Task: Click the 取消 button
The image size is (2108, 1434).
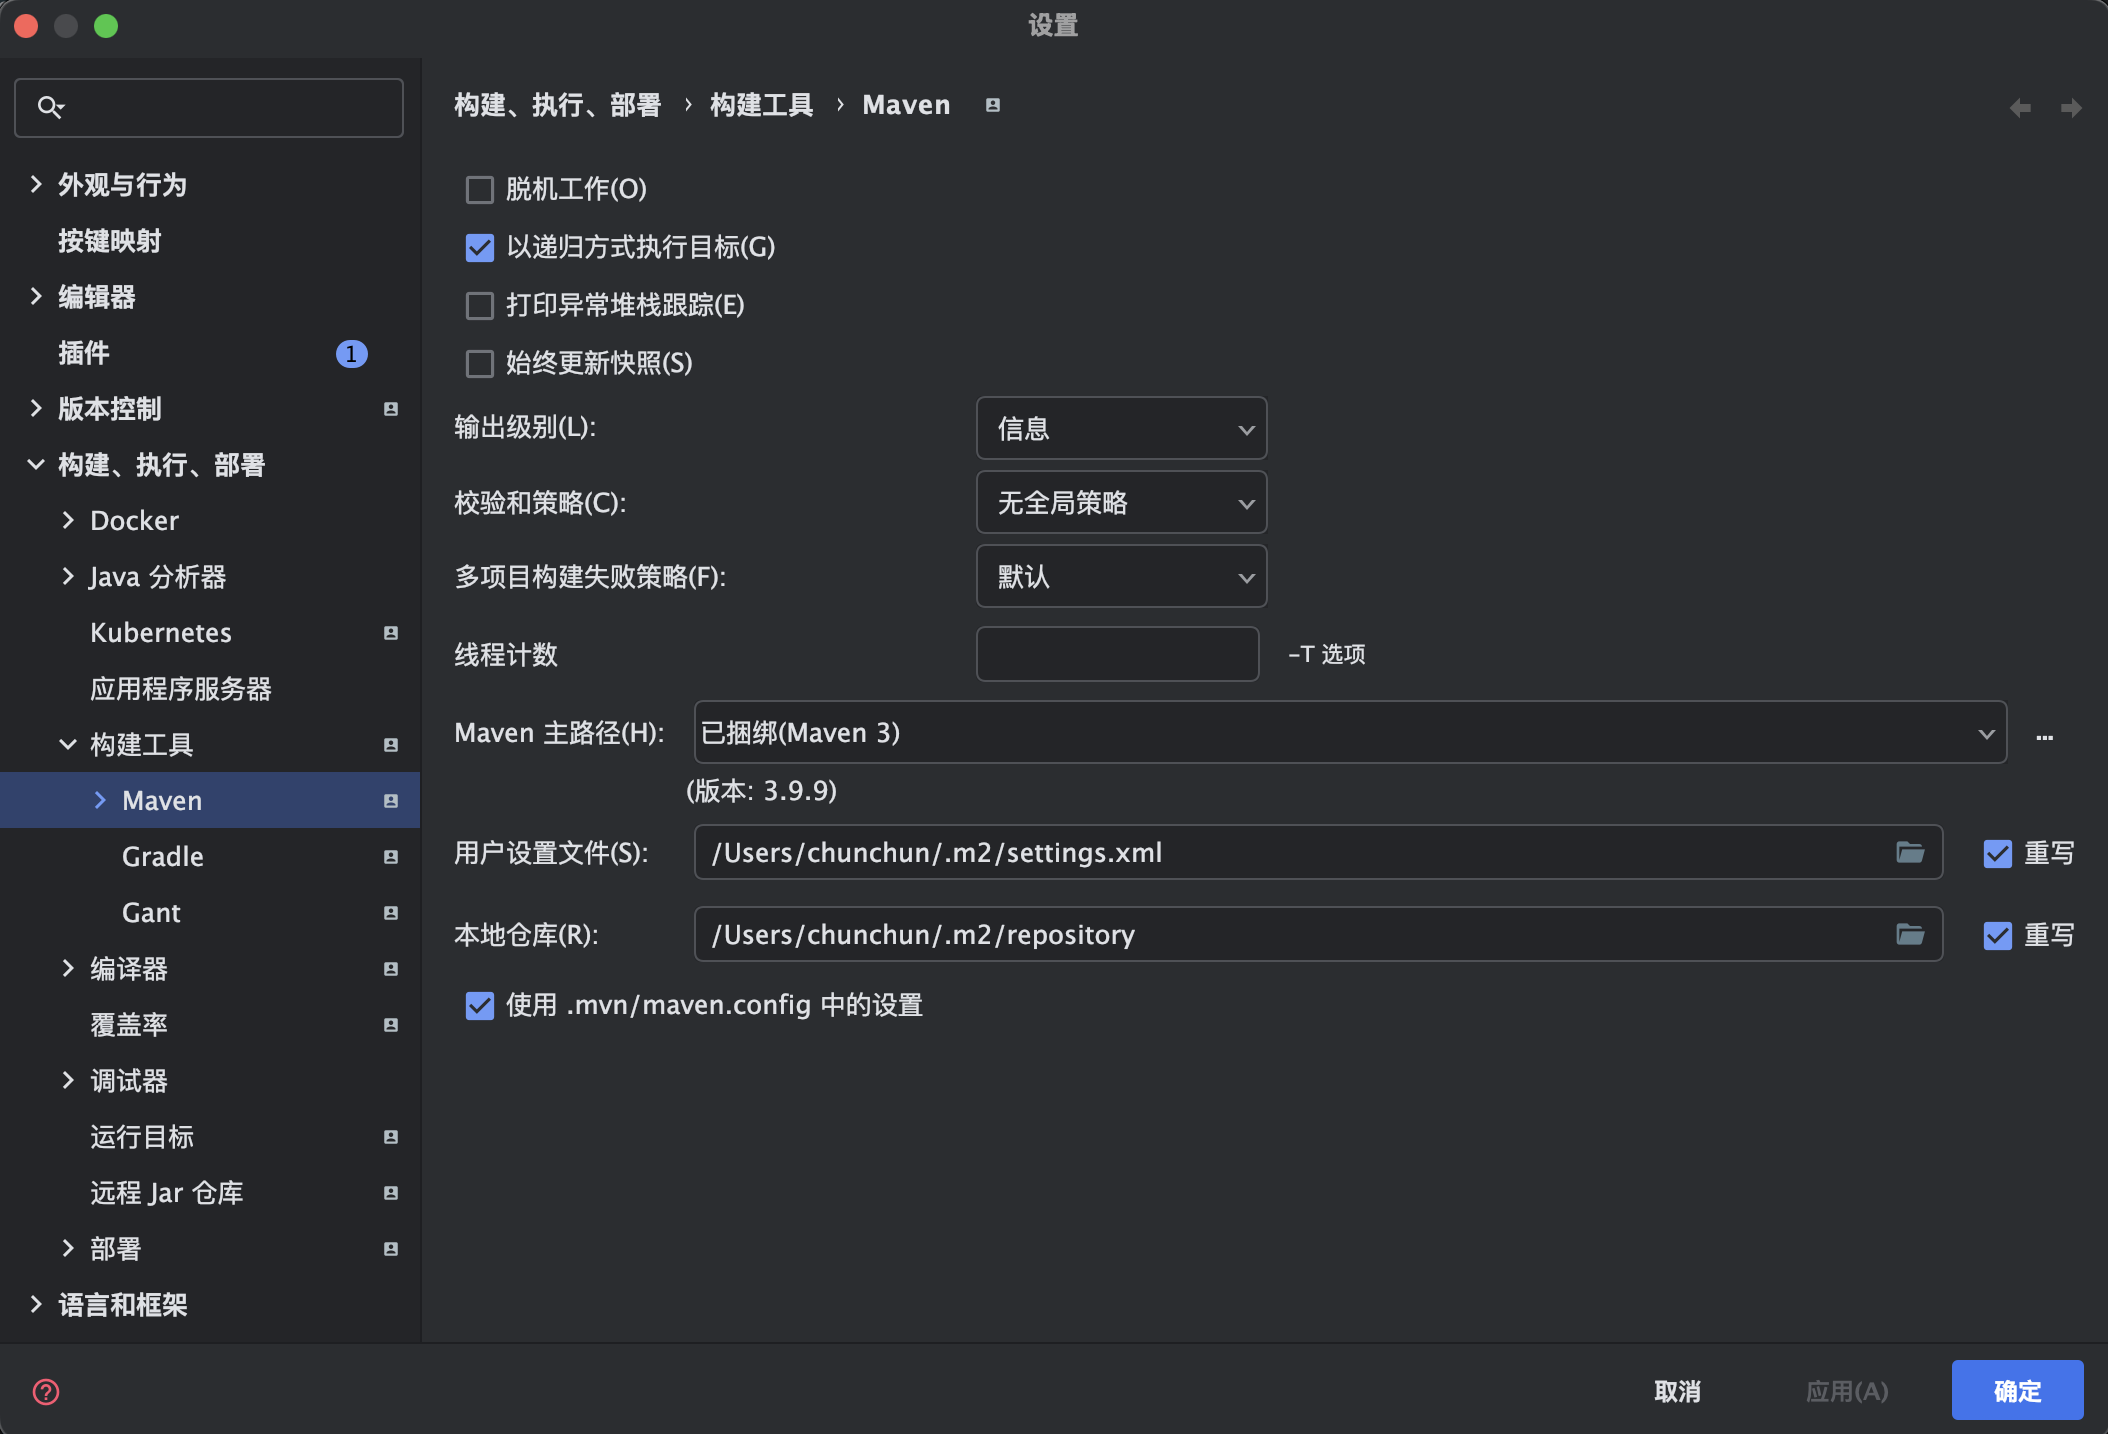Action: [1677, 1391]
